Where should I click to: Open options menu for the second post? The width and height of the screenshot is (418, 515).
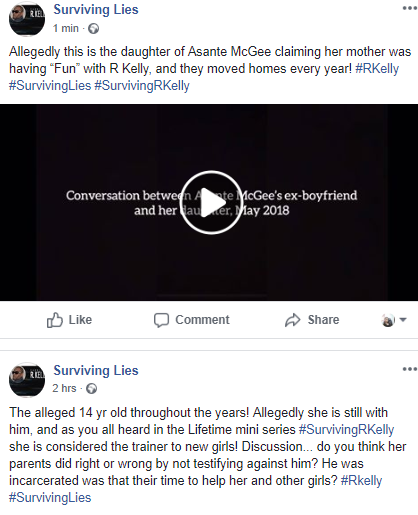click(410, 369)
